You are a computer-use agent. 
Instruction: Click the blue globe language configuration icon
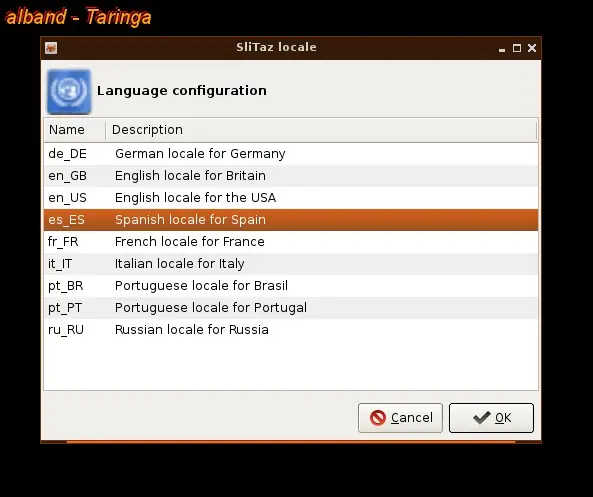tap(69, 92)
